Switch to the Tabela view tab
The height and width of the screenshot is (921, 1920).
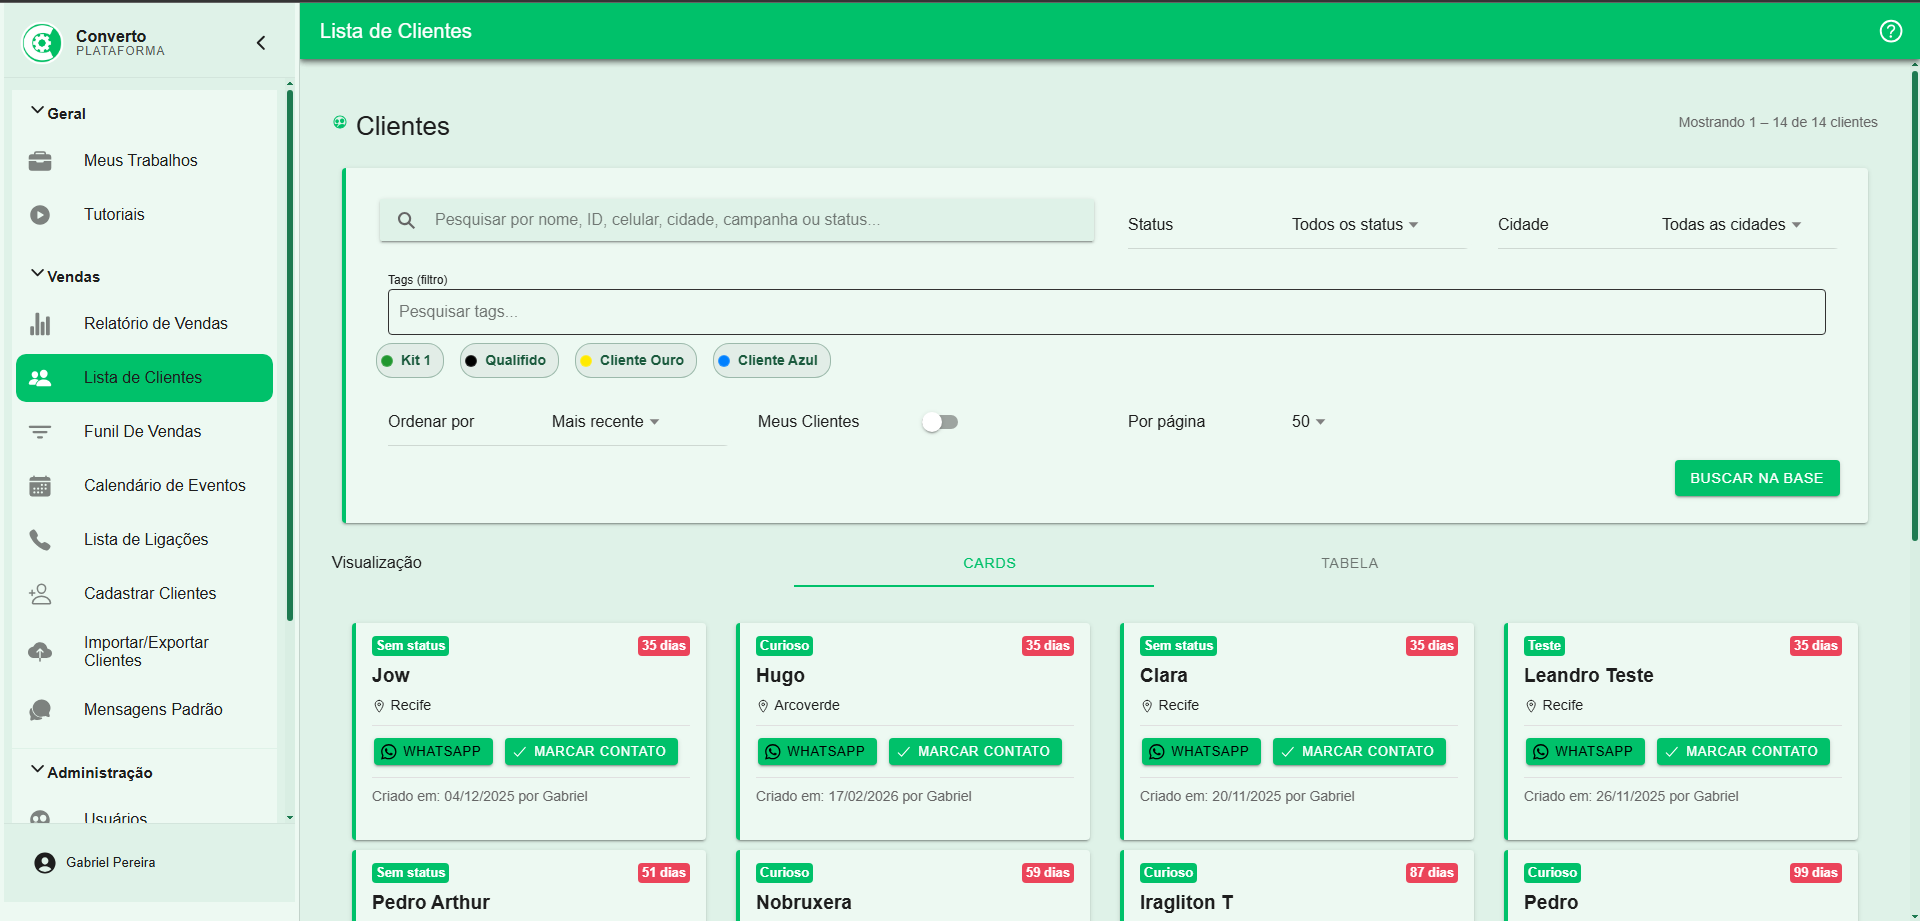tap(1349, 563)
